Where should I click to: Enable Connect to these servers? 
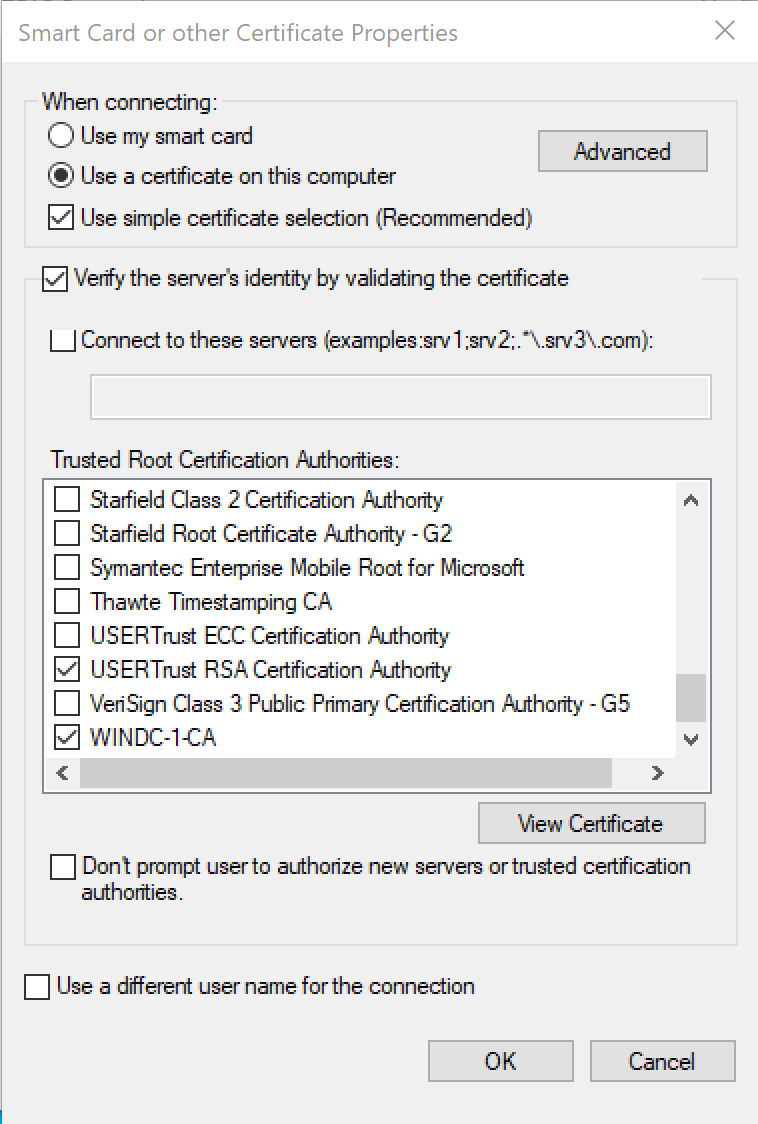point(61,340)
